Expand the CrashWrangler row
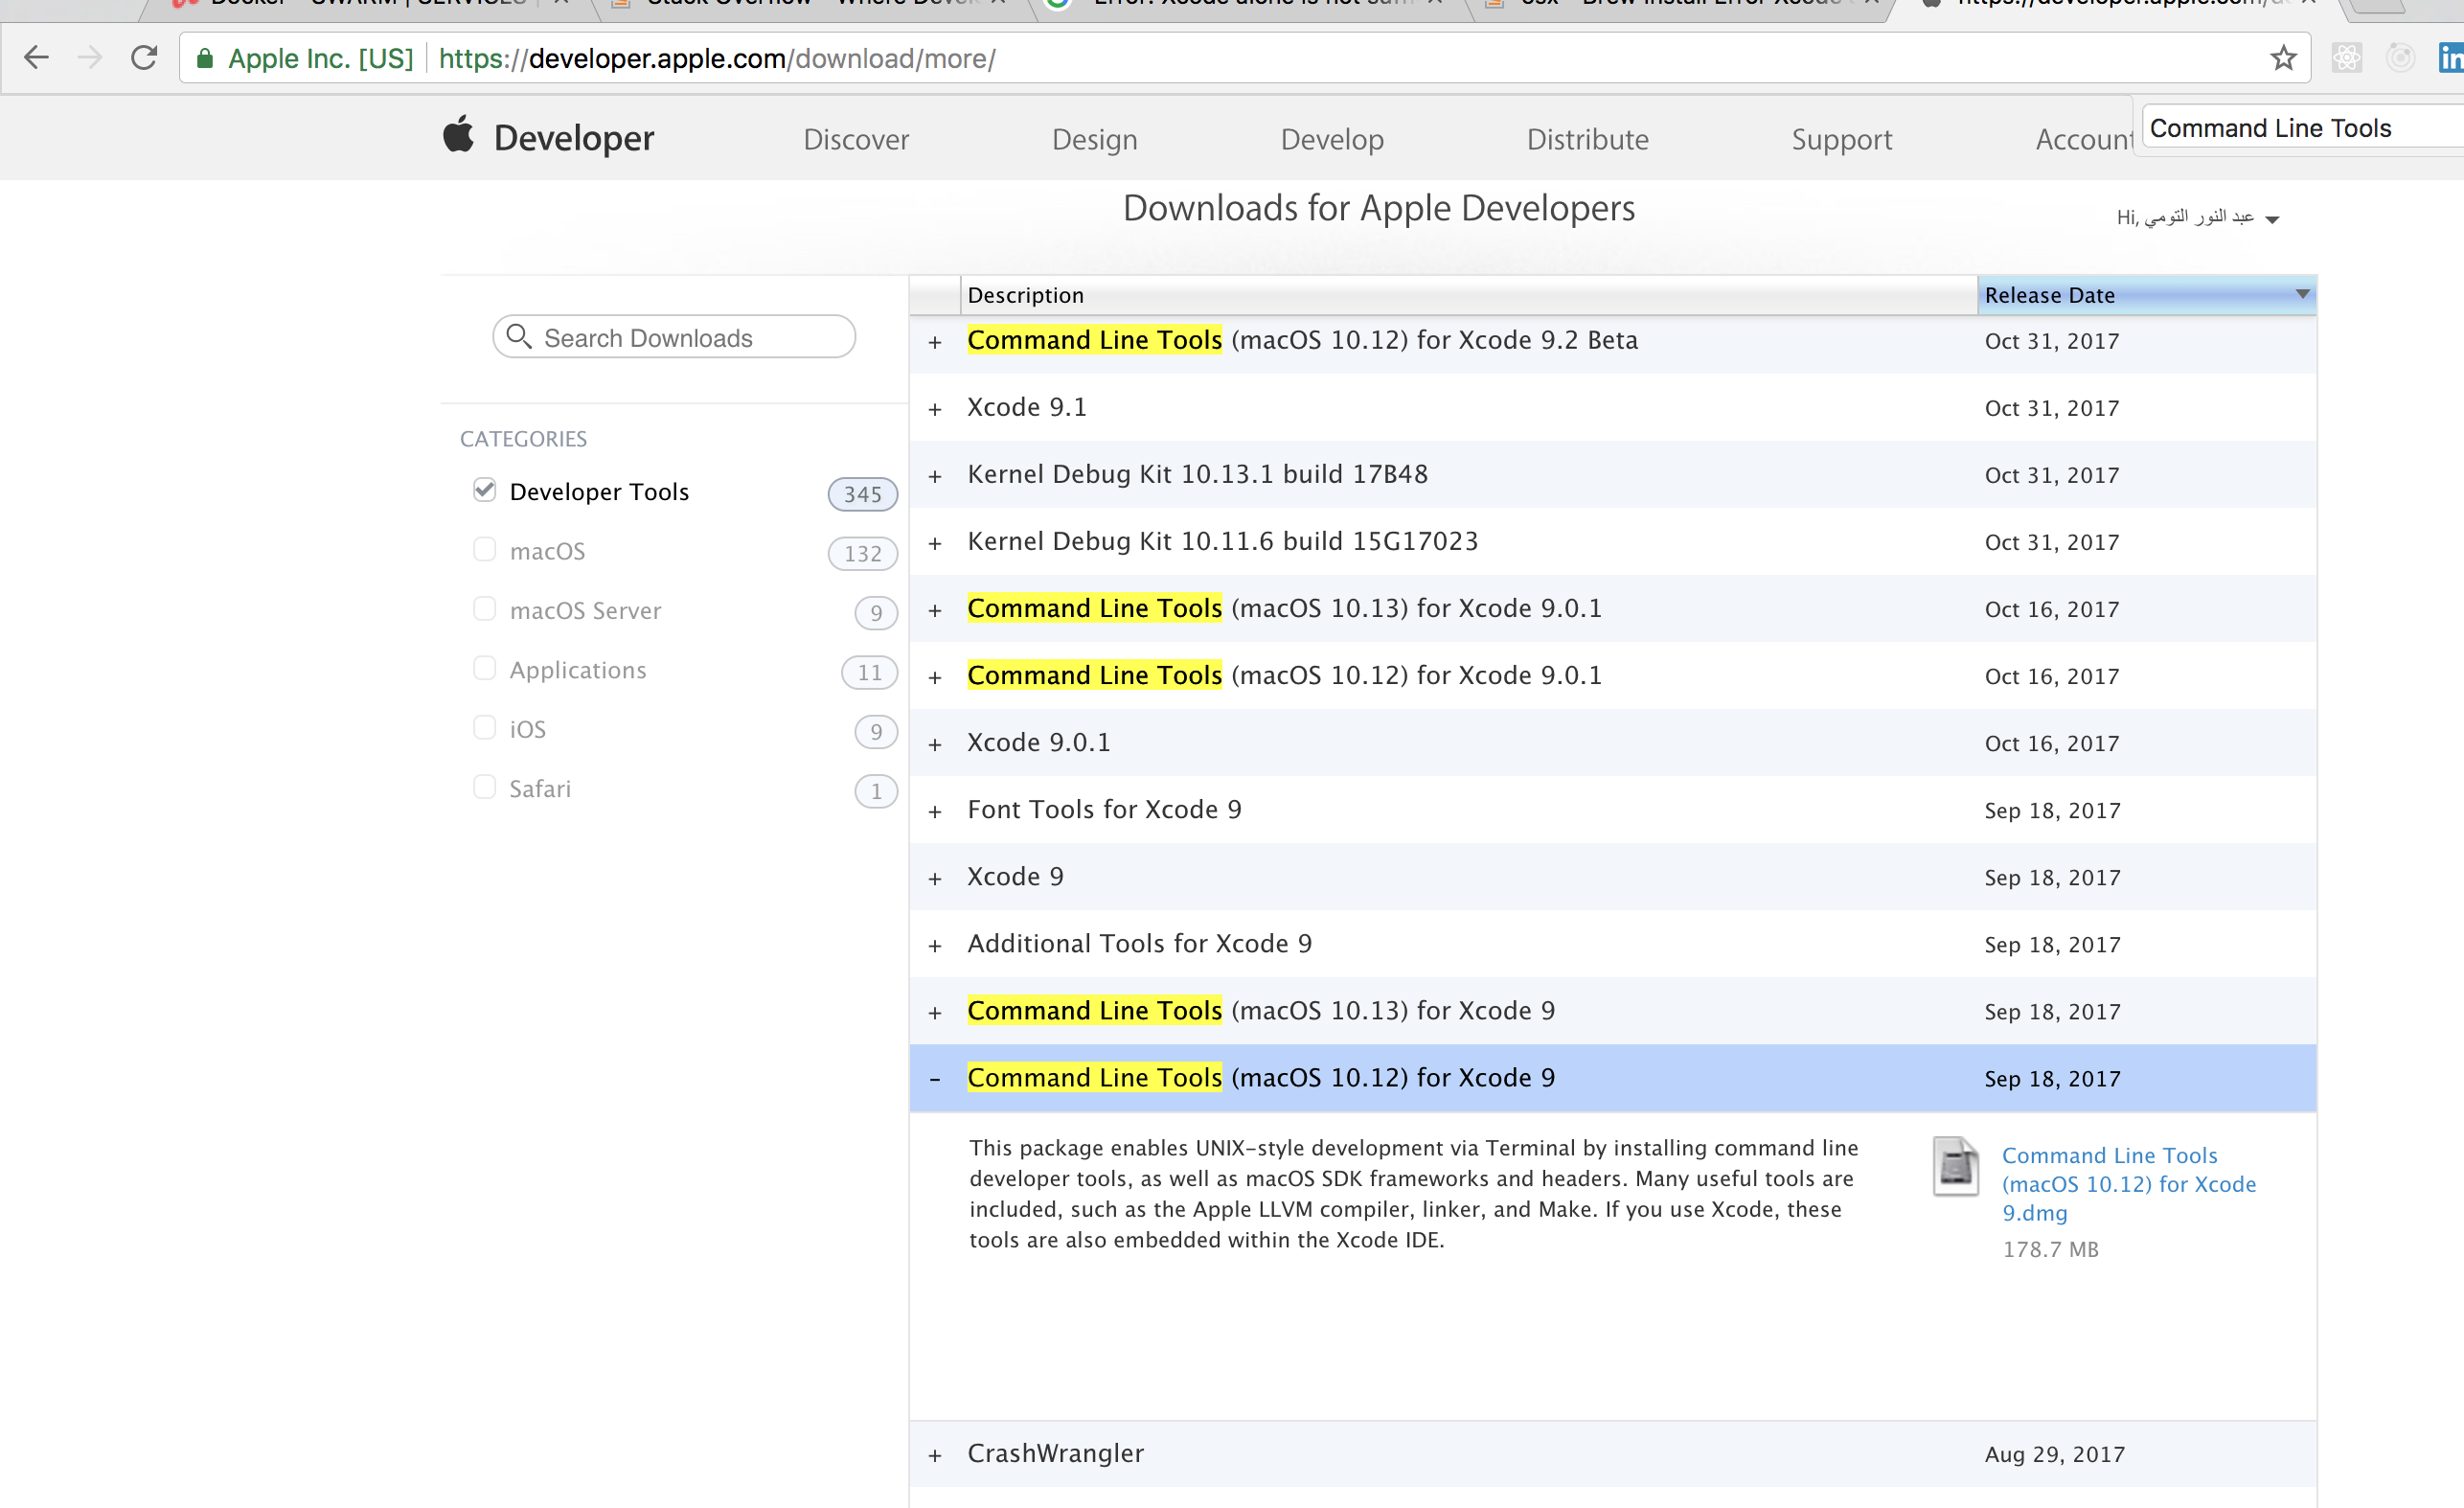 coord(935,1456)
